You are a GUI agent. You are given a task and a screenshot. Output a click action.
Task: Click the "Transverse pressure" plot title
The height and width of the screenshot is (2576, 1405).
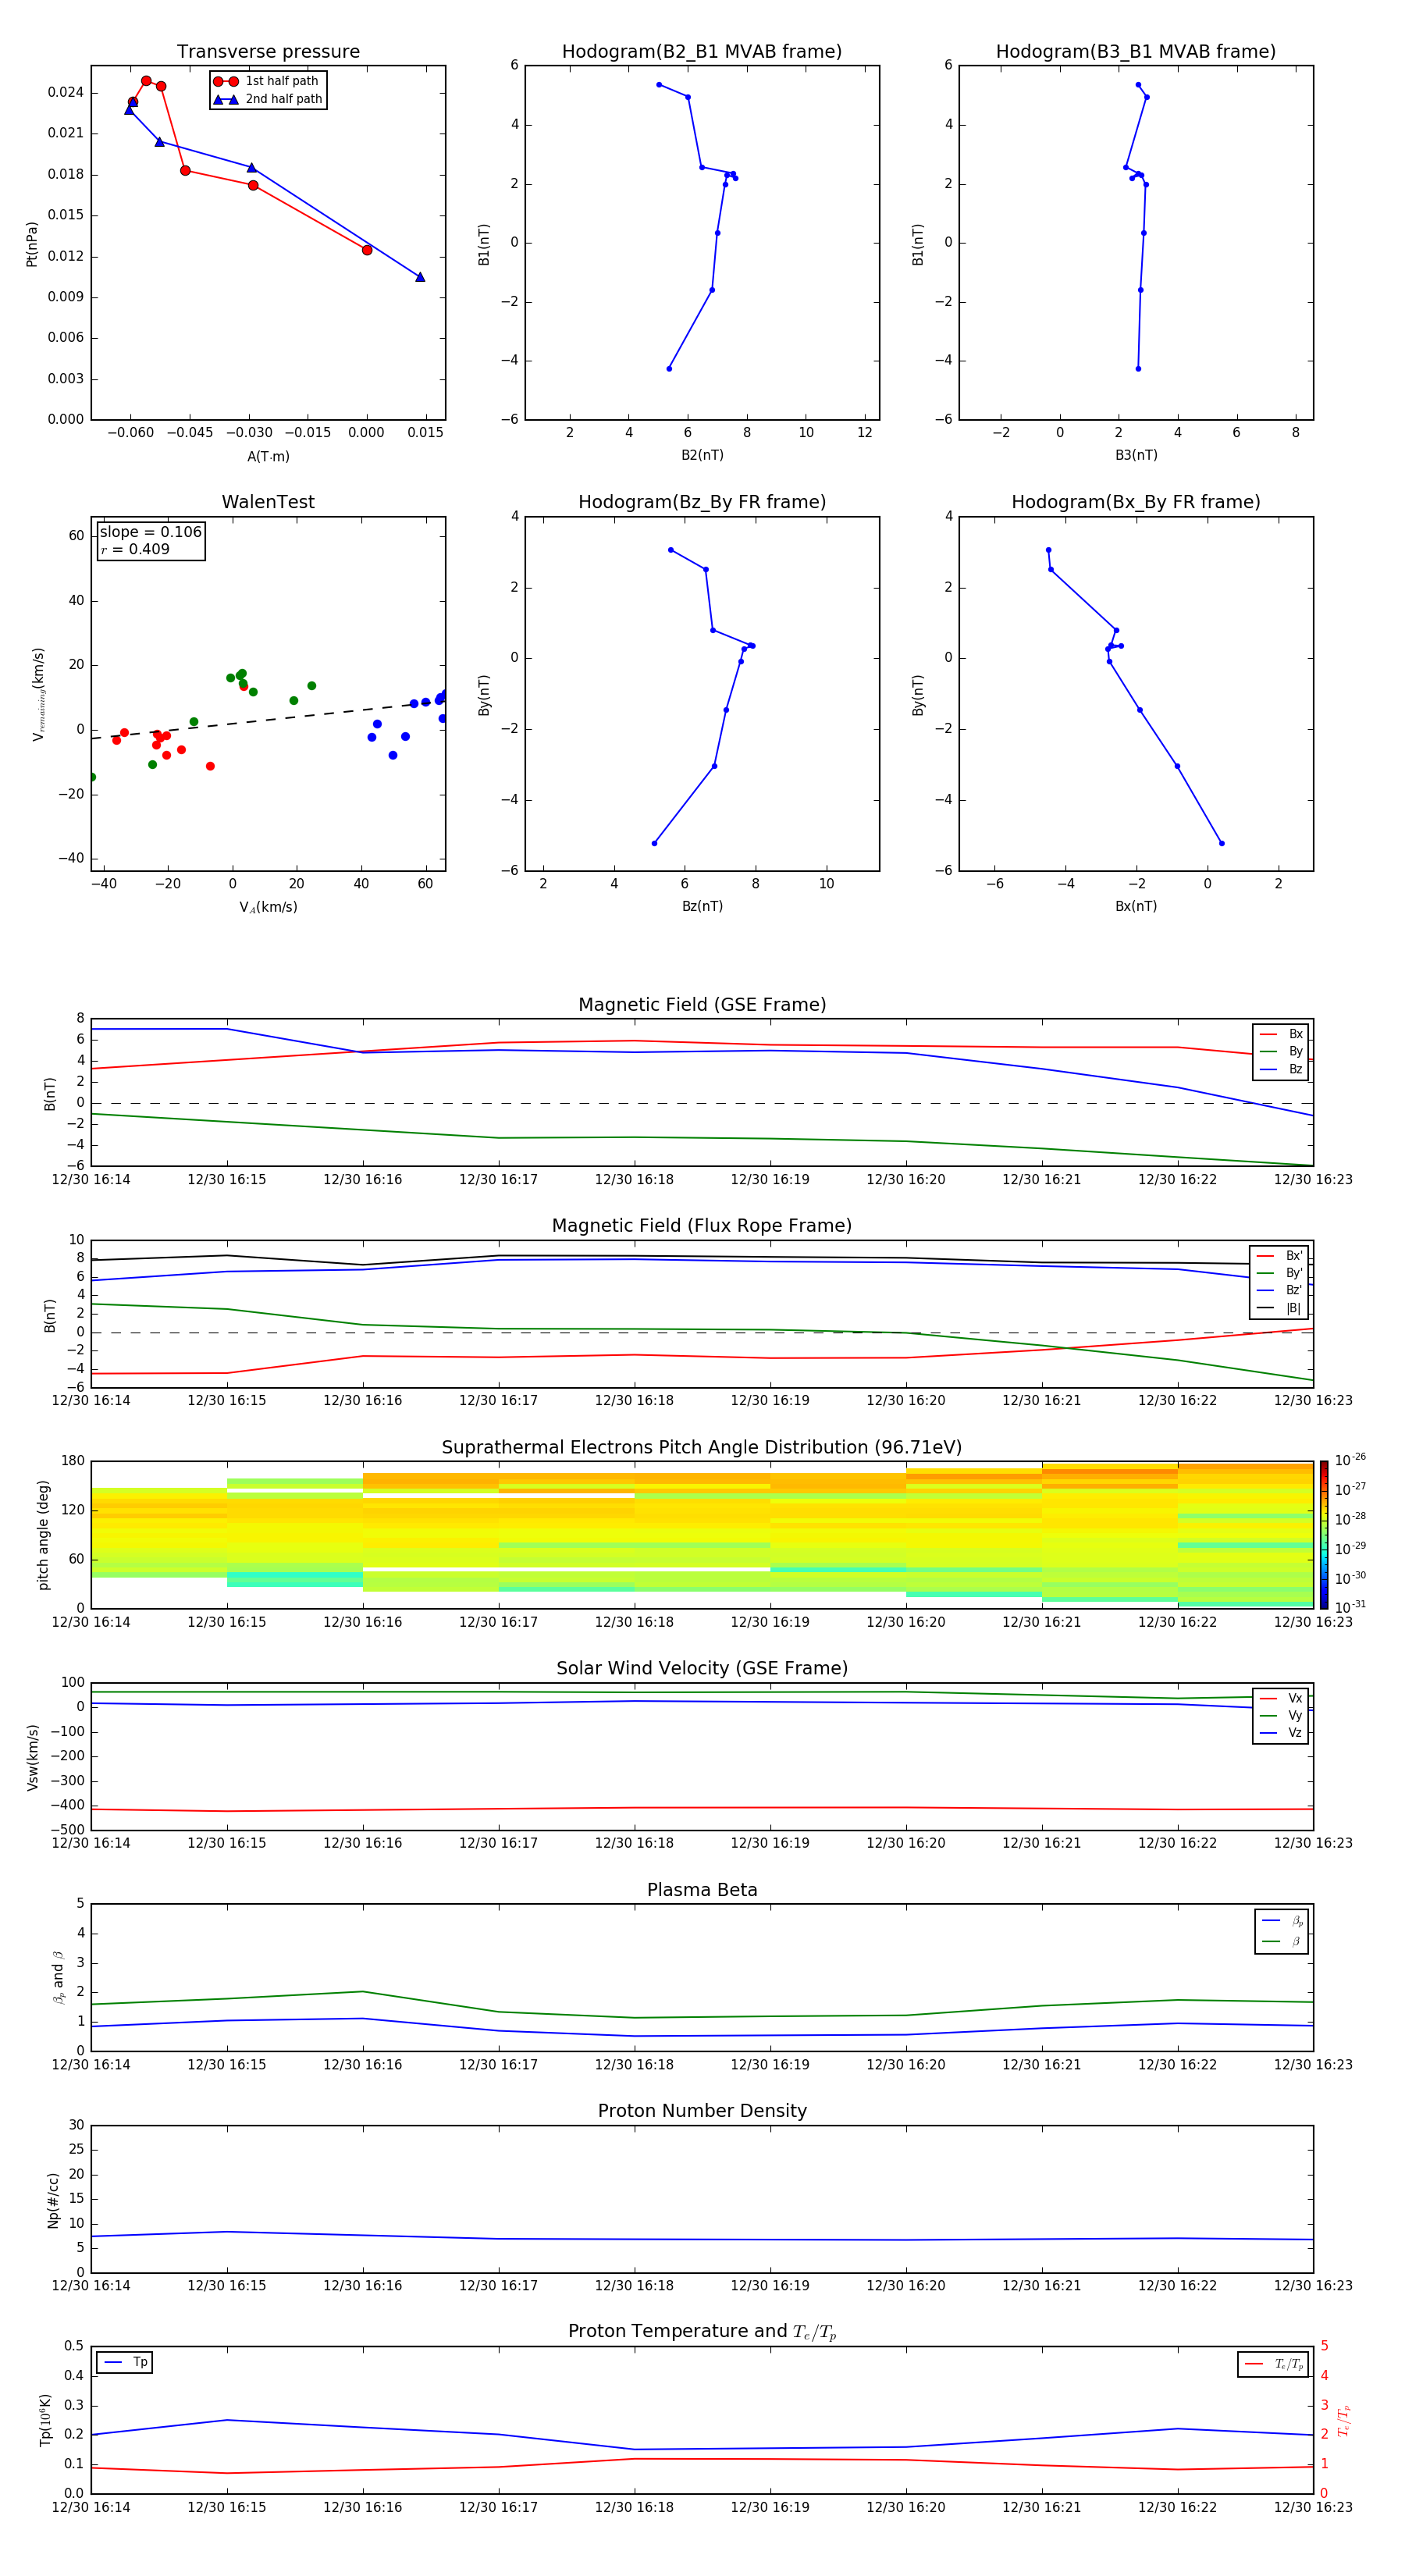pyautogui.click(x=268, y=52)
